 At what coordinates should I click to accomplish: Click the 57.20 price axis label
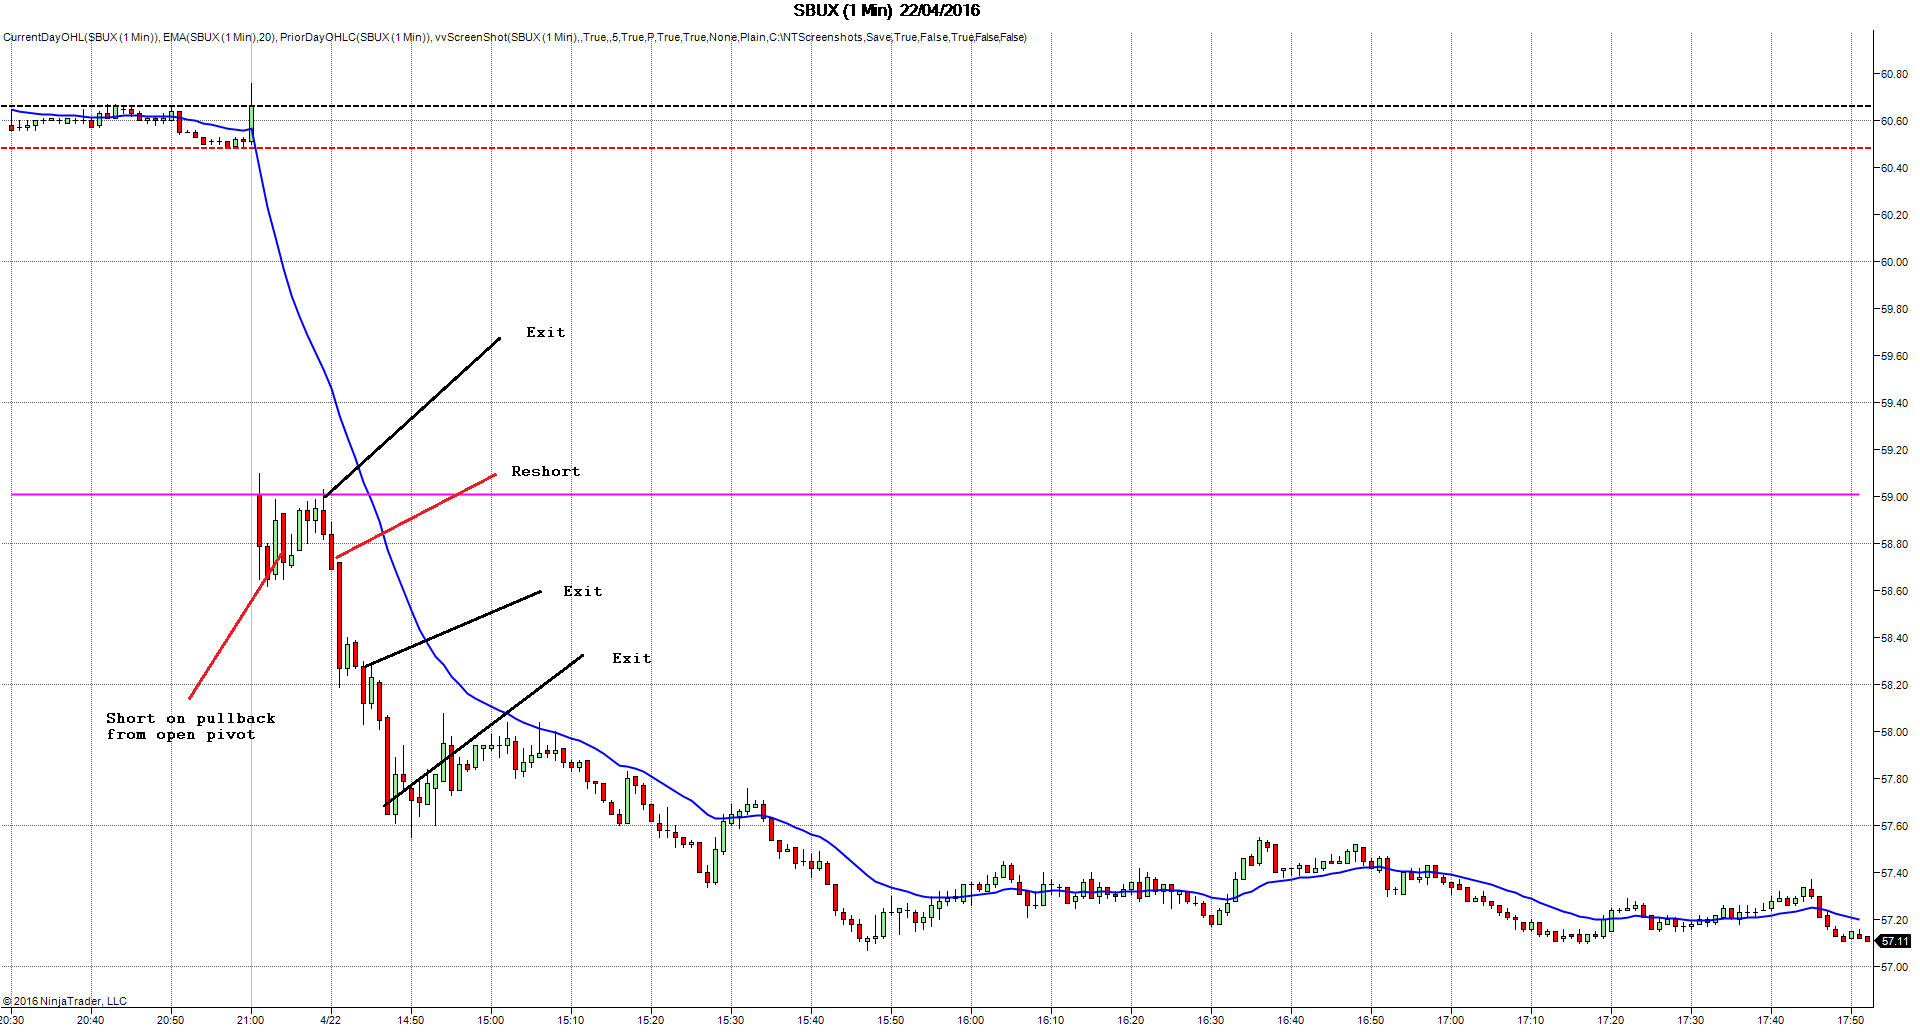(x=1894, y=920)
